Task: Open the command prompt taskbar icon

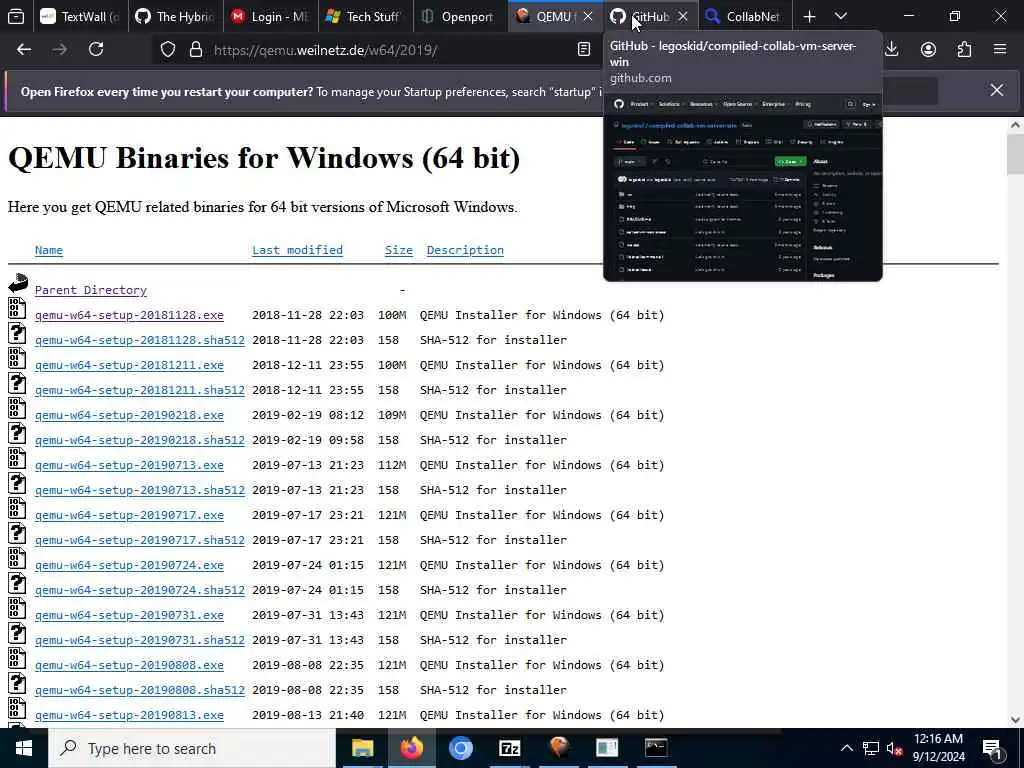Action: click(x=656, y=748)
